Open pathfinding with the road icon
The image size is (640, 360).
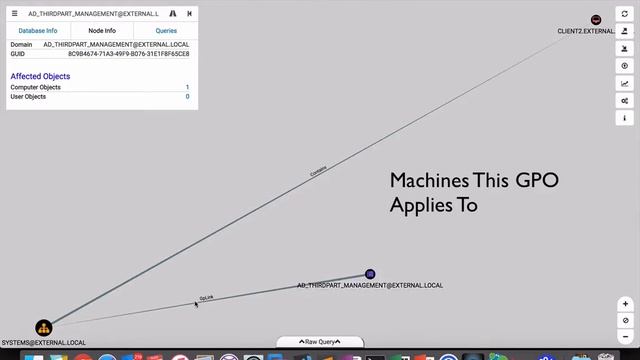tap(173, 13)
